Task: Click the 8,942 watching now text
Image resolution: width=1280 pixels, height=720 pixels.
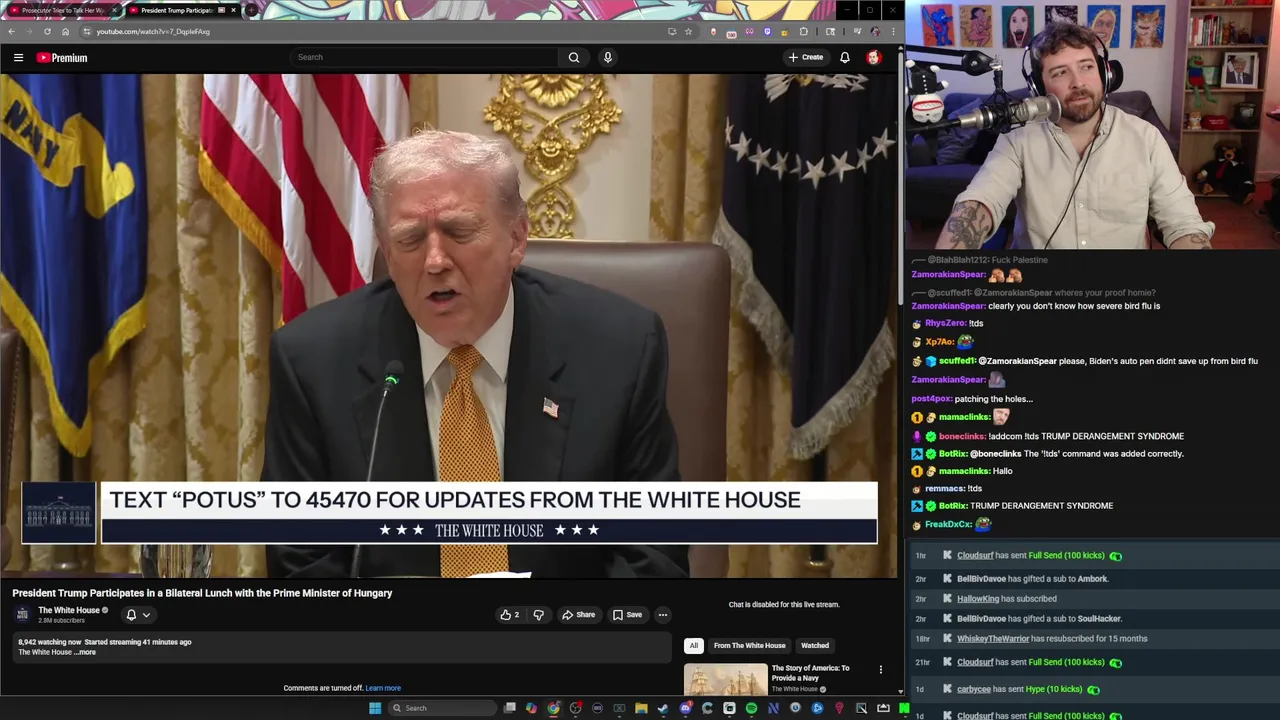Action: point(49,642)
